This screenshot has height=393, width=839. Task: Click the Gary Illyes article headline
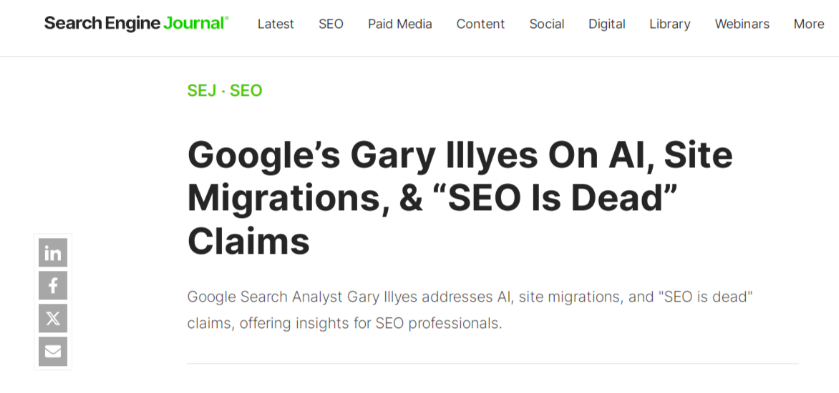pos(460,198)
